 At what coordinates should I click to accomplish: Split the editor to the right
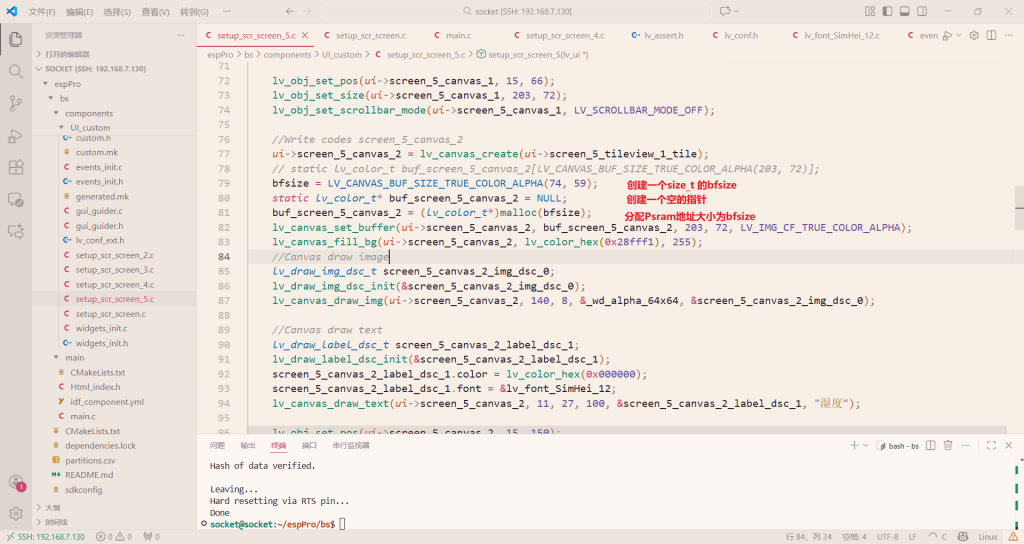click(990, 35)
